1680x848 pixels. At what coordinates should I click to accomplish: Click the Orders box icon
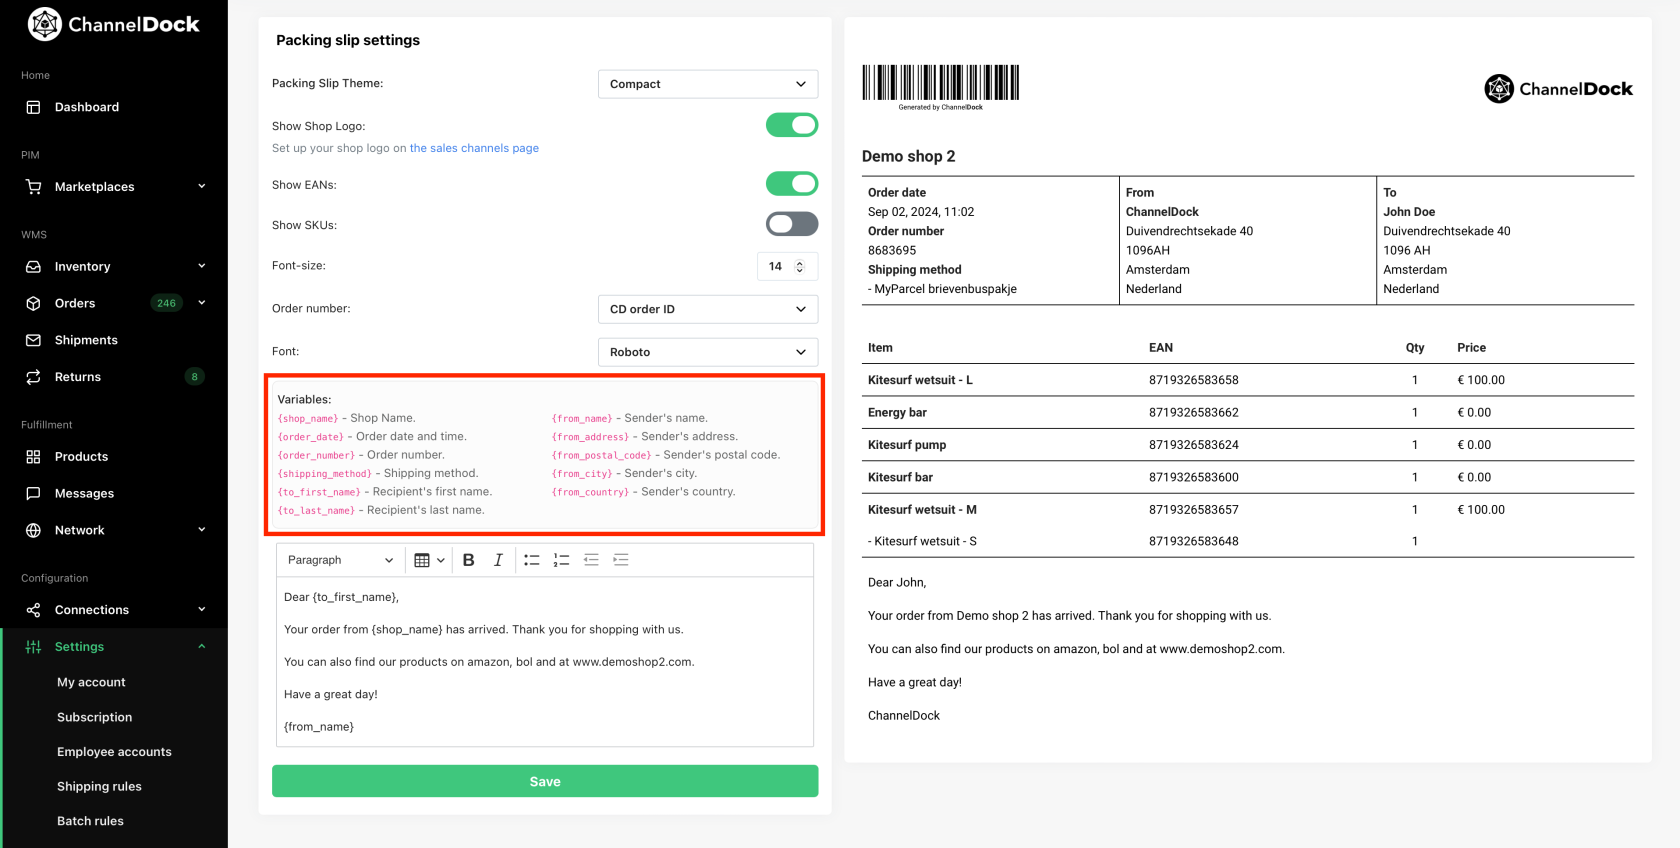(33, 303)
